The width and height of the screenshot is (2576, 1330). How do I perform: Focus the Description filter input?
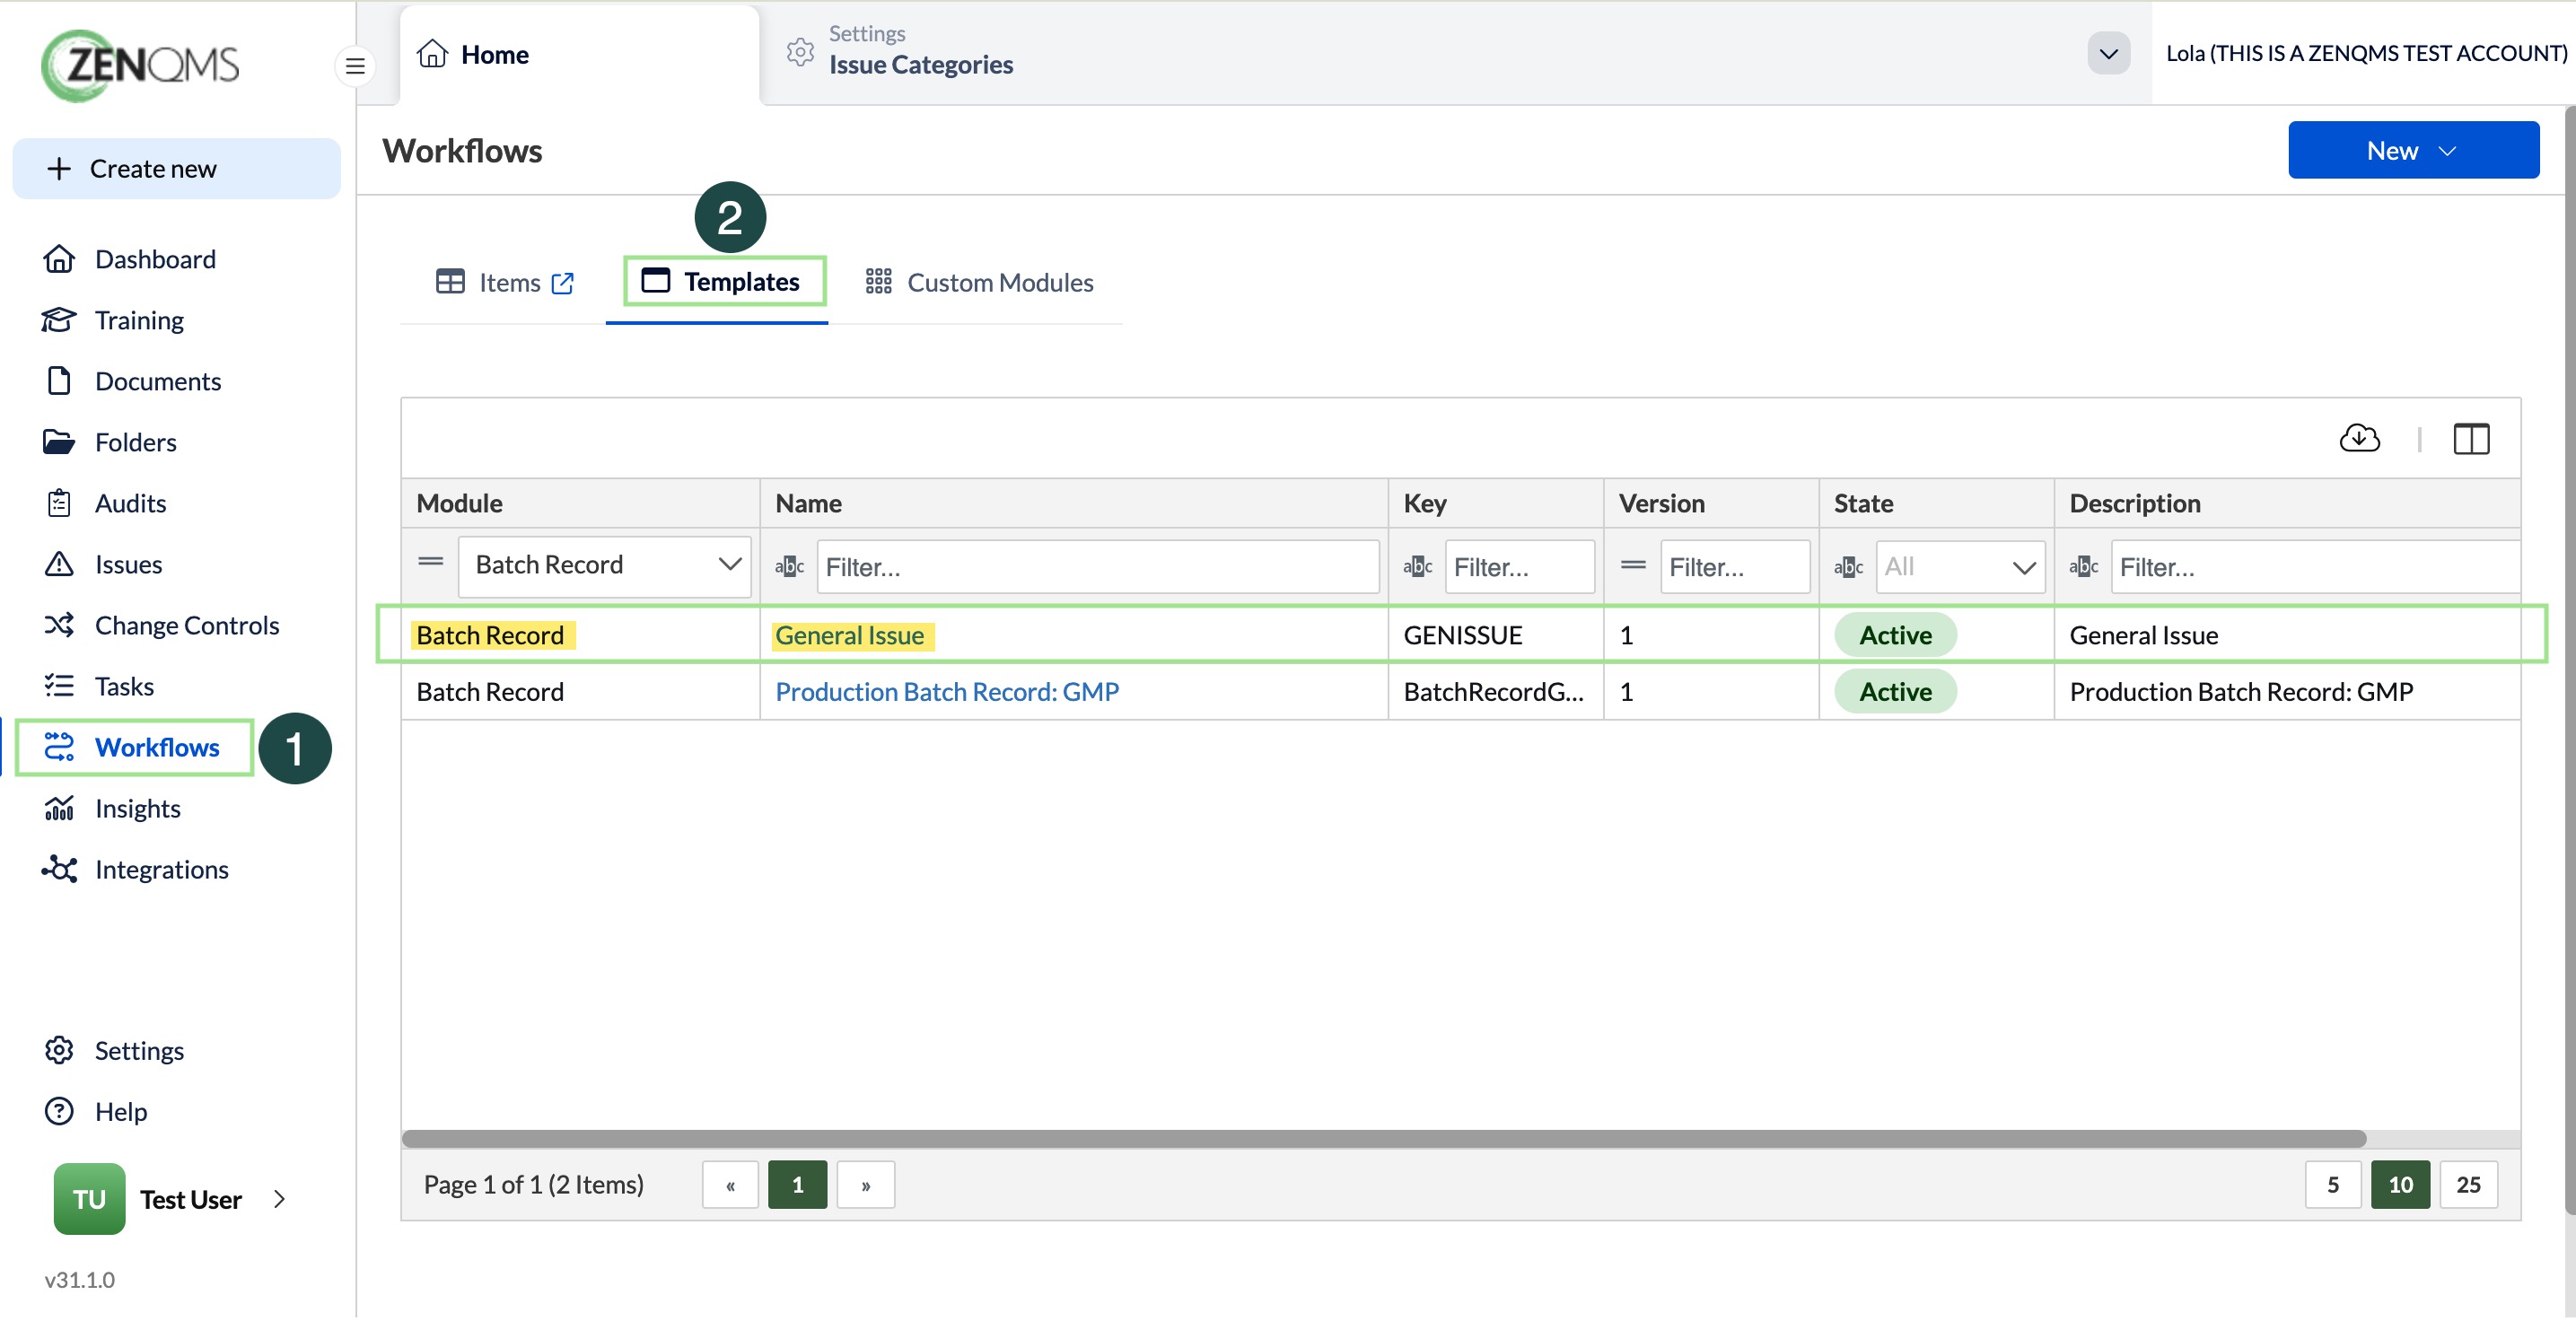pos(2314,567)
